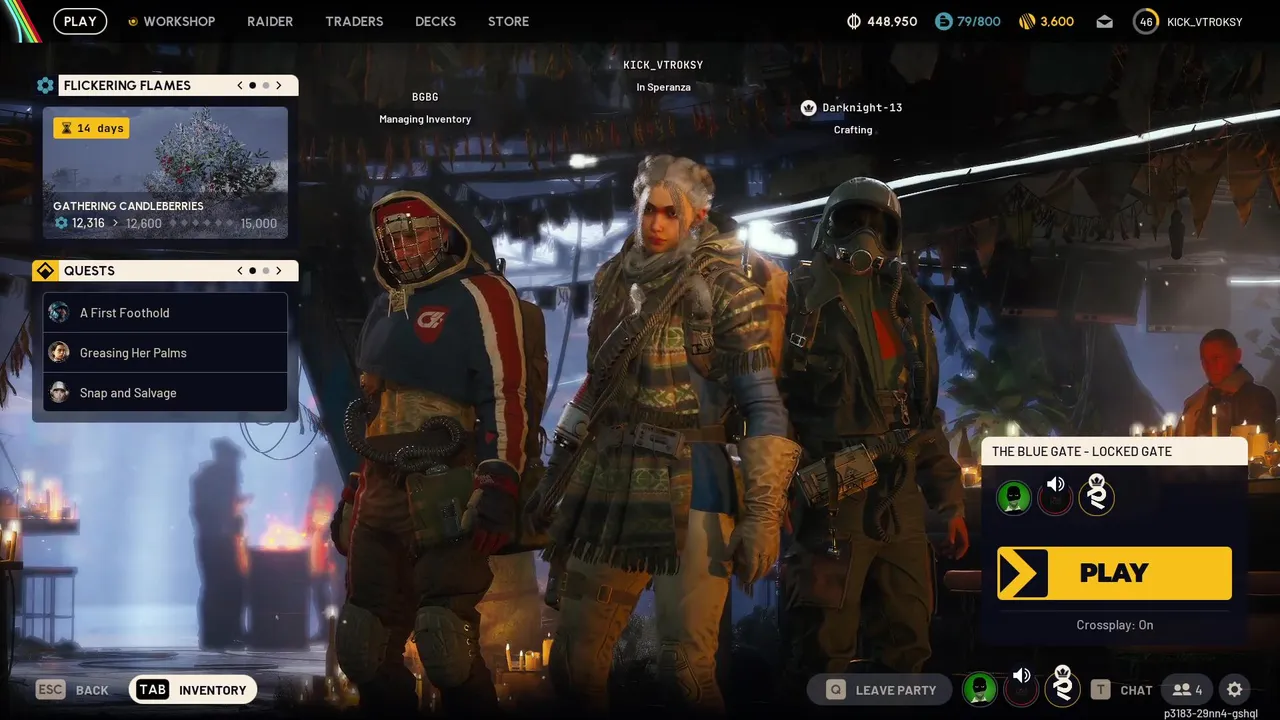This screenshot has width=1280, height=720.
Task: Click the 3,600 gold balance value
Action: pyautogui.click(x=1057, y=21)
